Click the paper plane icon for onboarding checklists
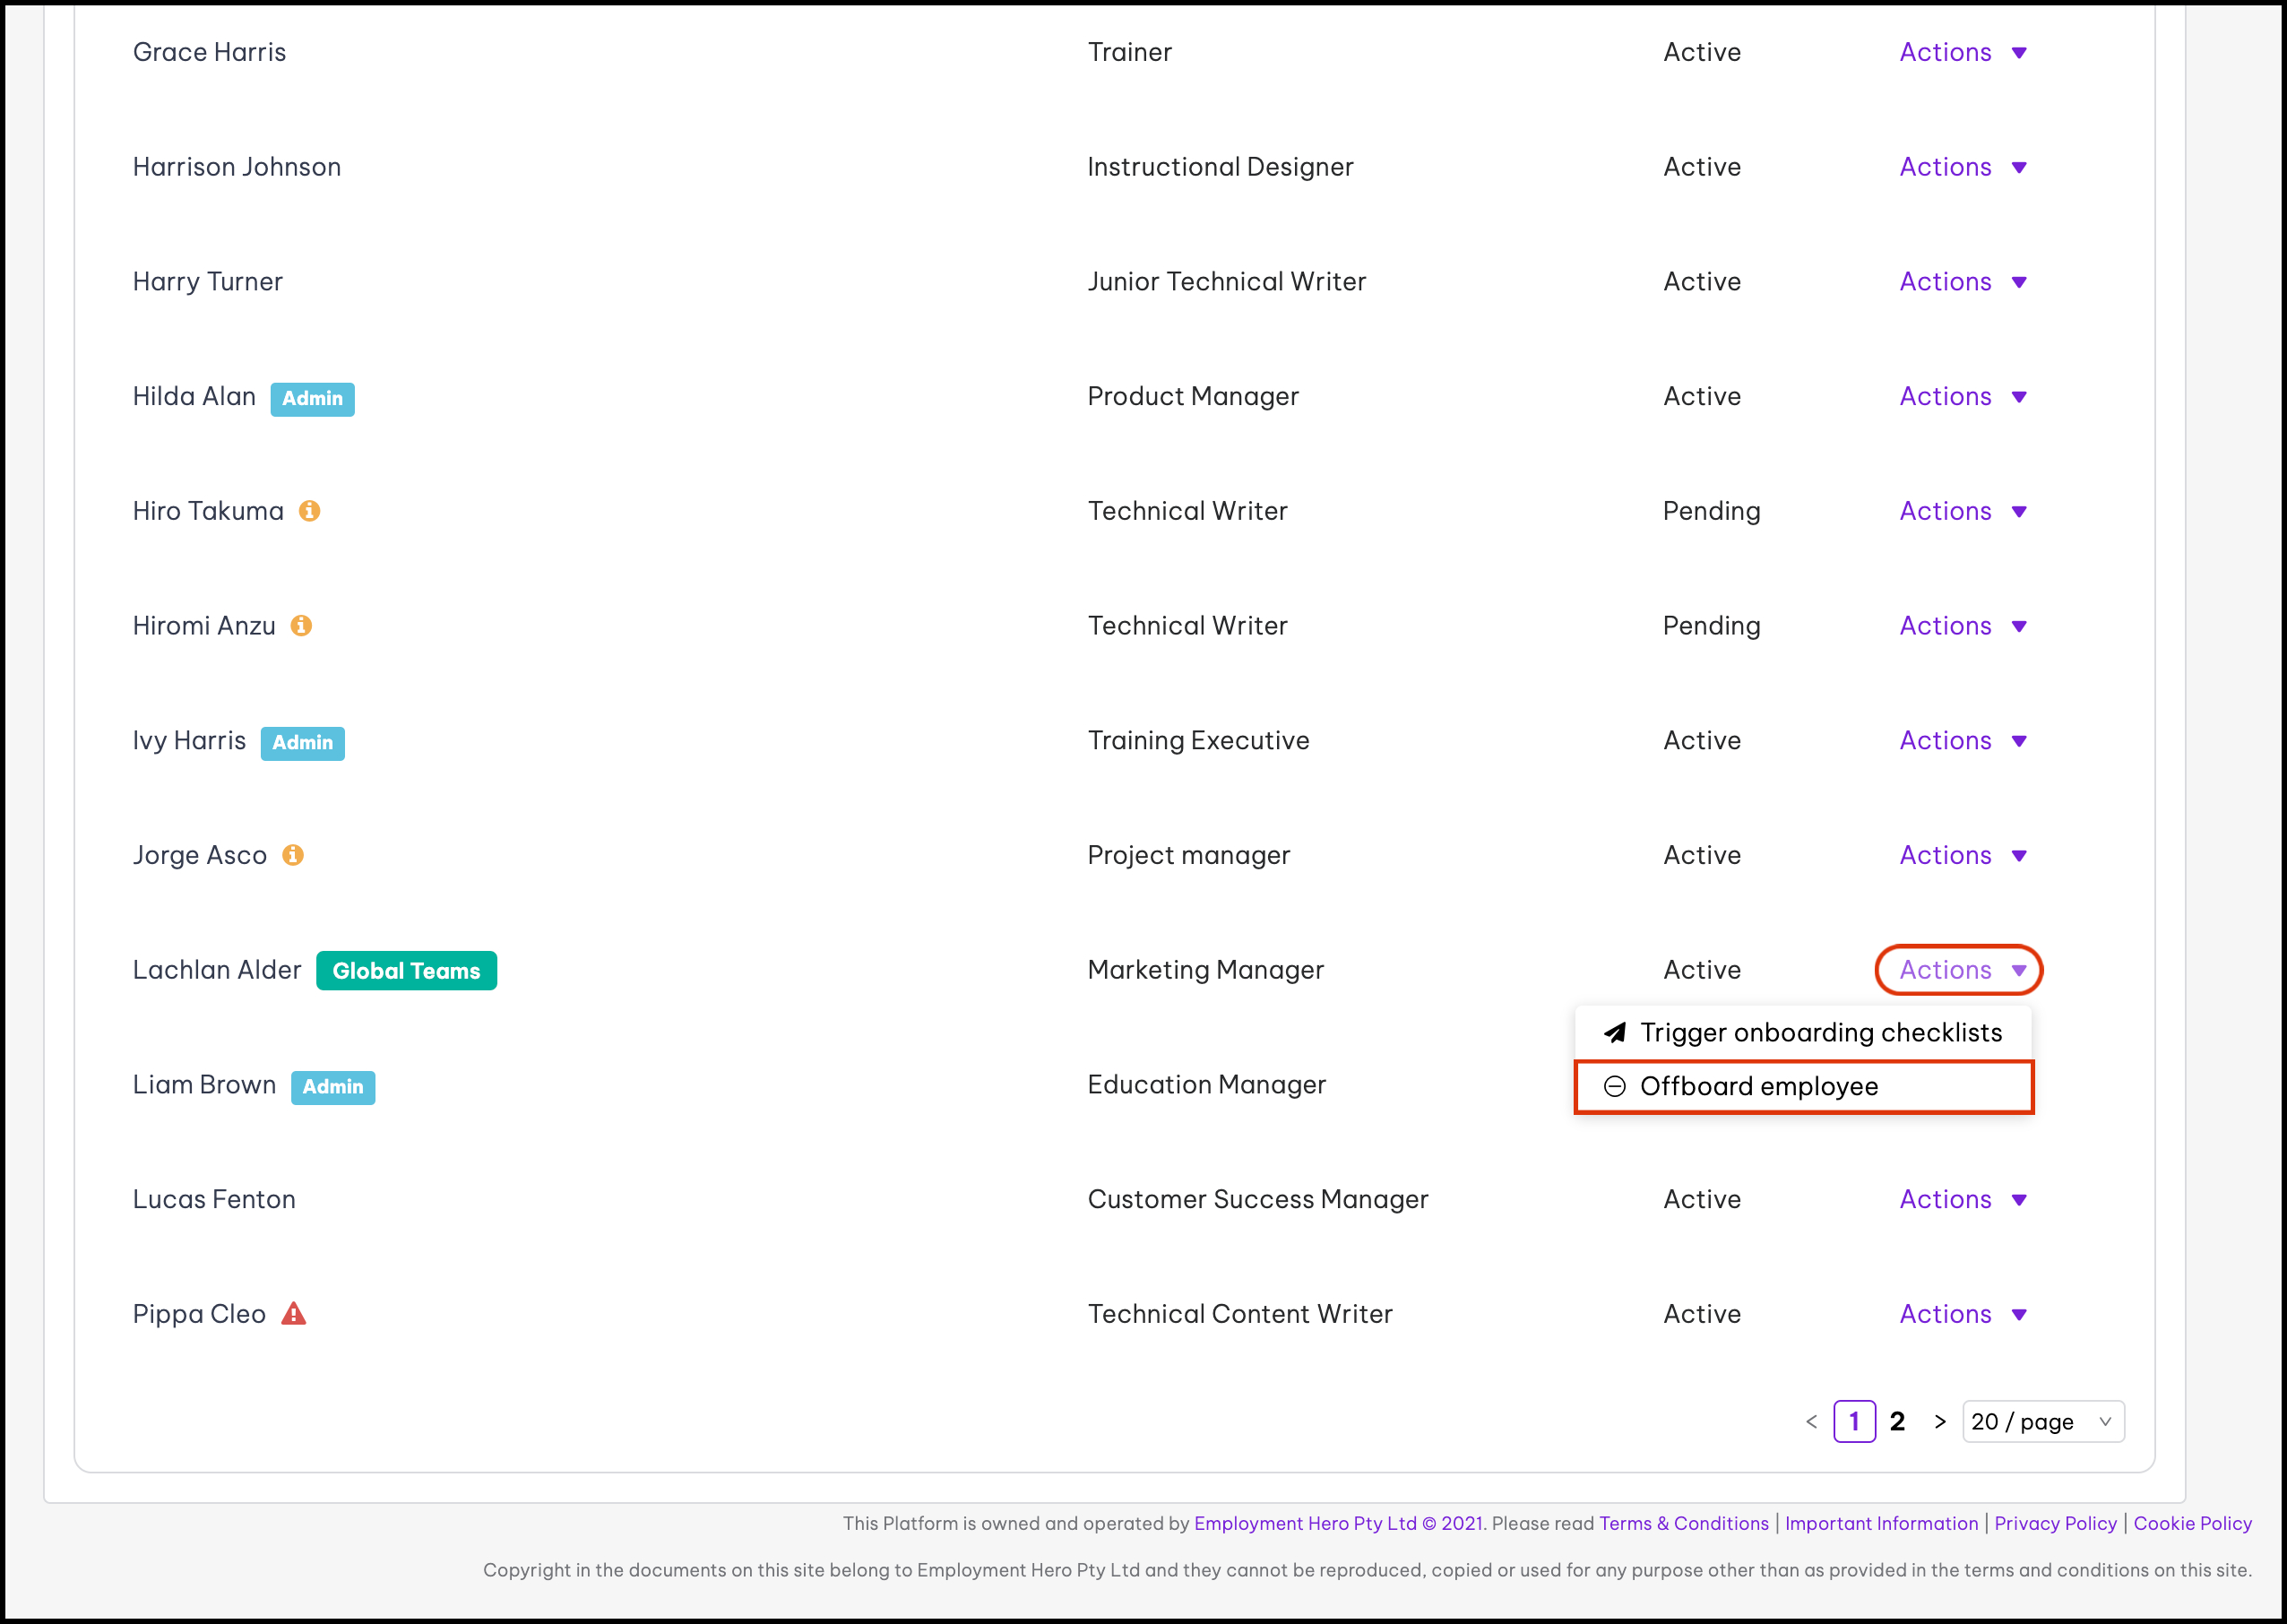This screenshot has height=1624, width=2287. click(1615, 1032)
